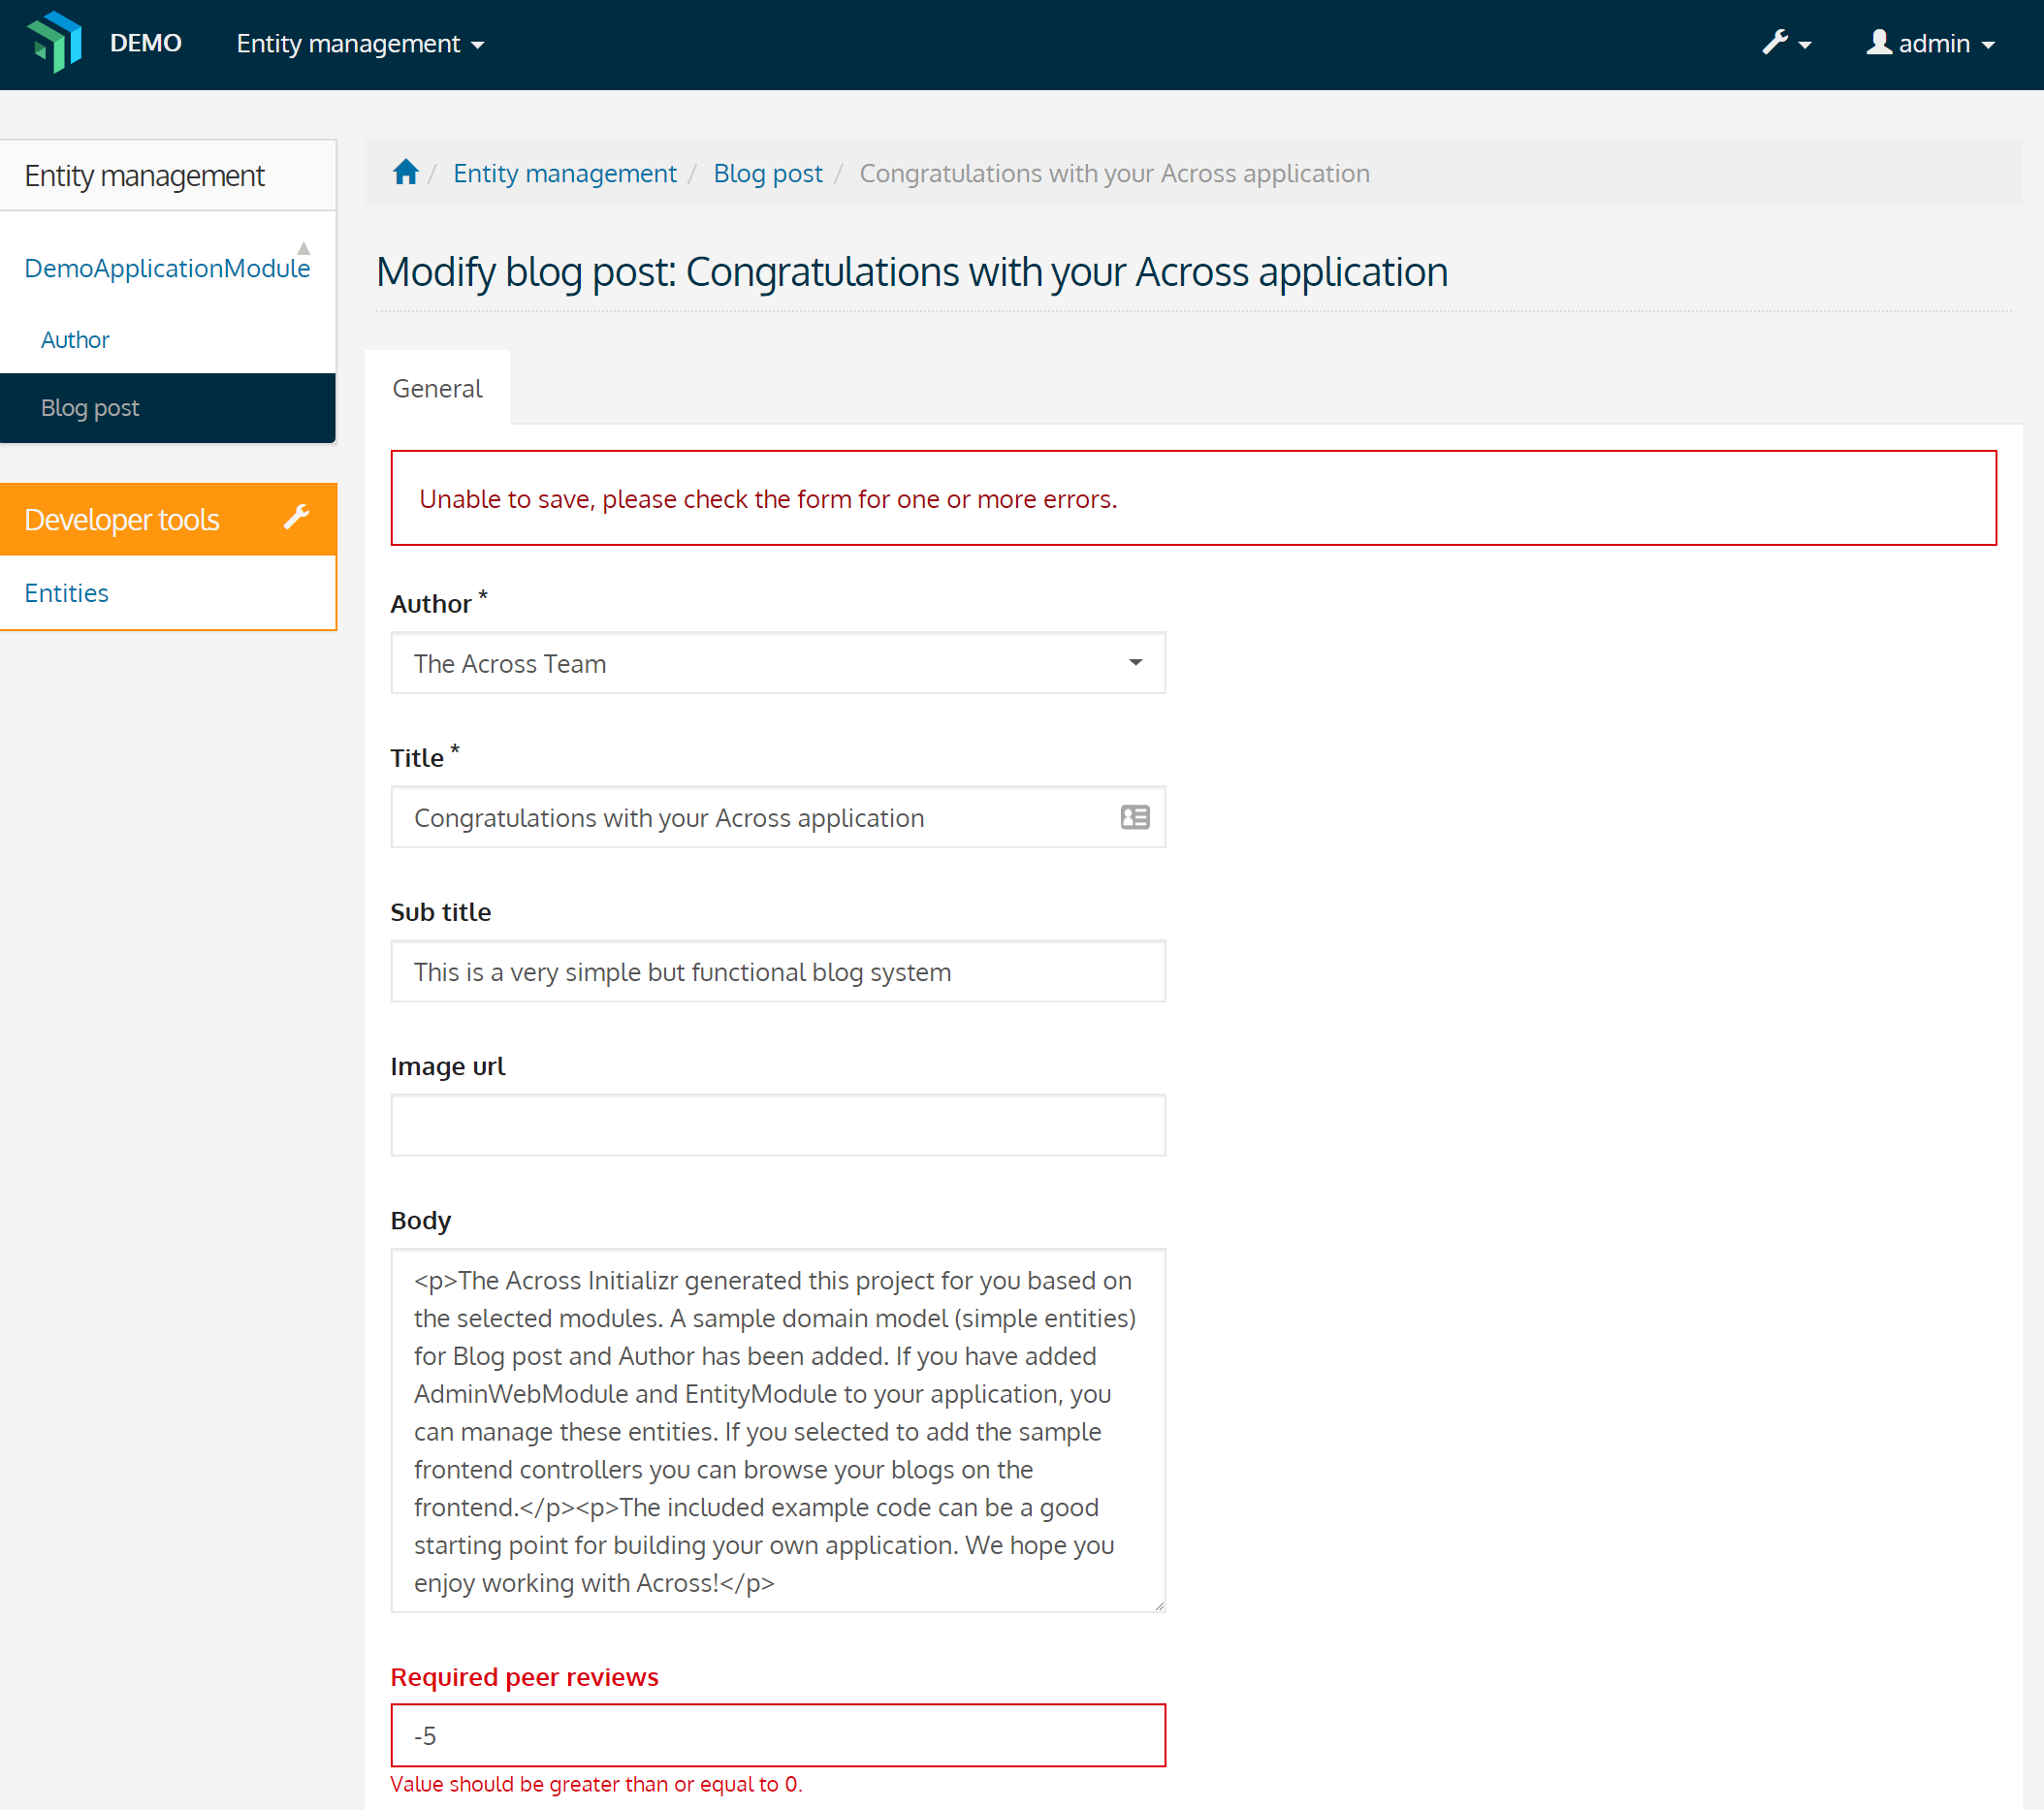This screenshot has height=1810, width=2044.
Task: Click the Image url empty input field
Action: (780, 1126)
